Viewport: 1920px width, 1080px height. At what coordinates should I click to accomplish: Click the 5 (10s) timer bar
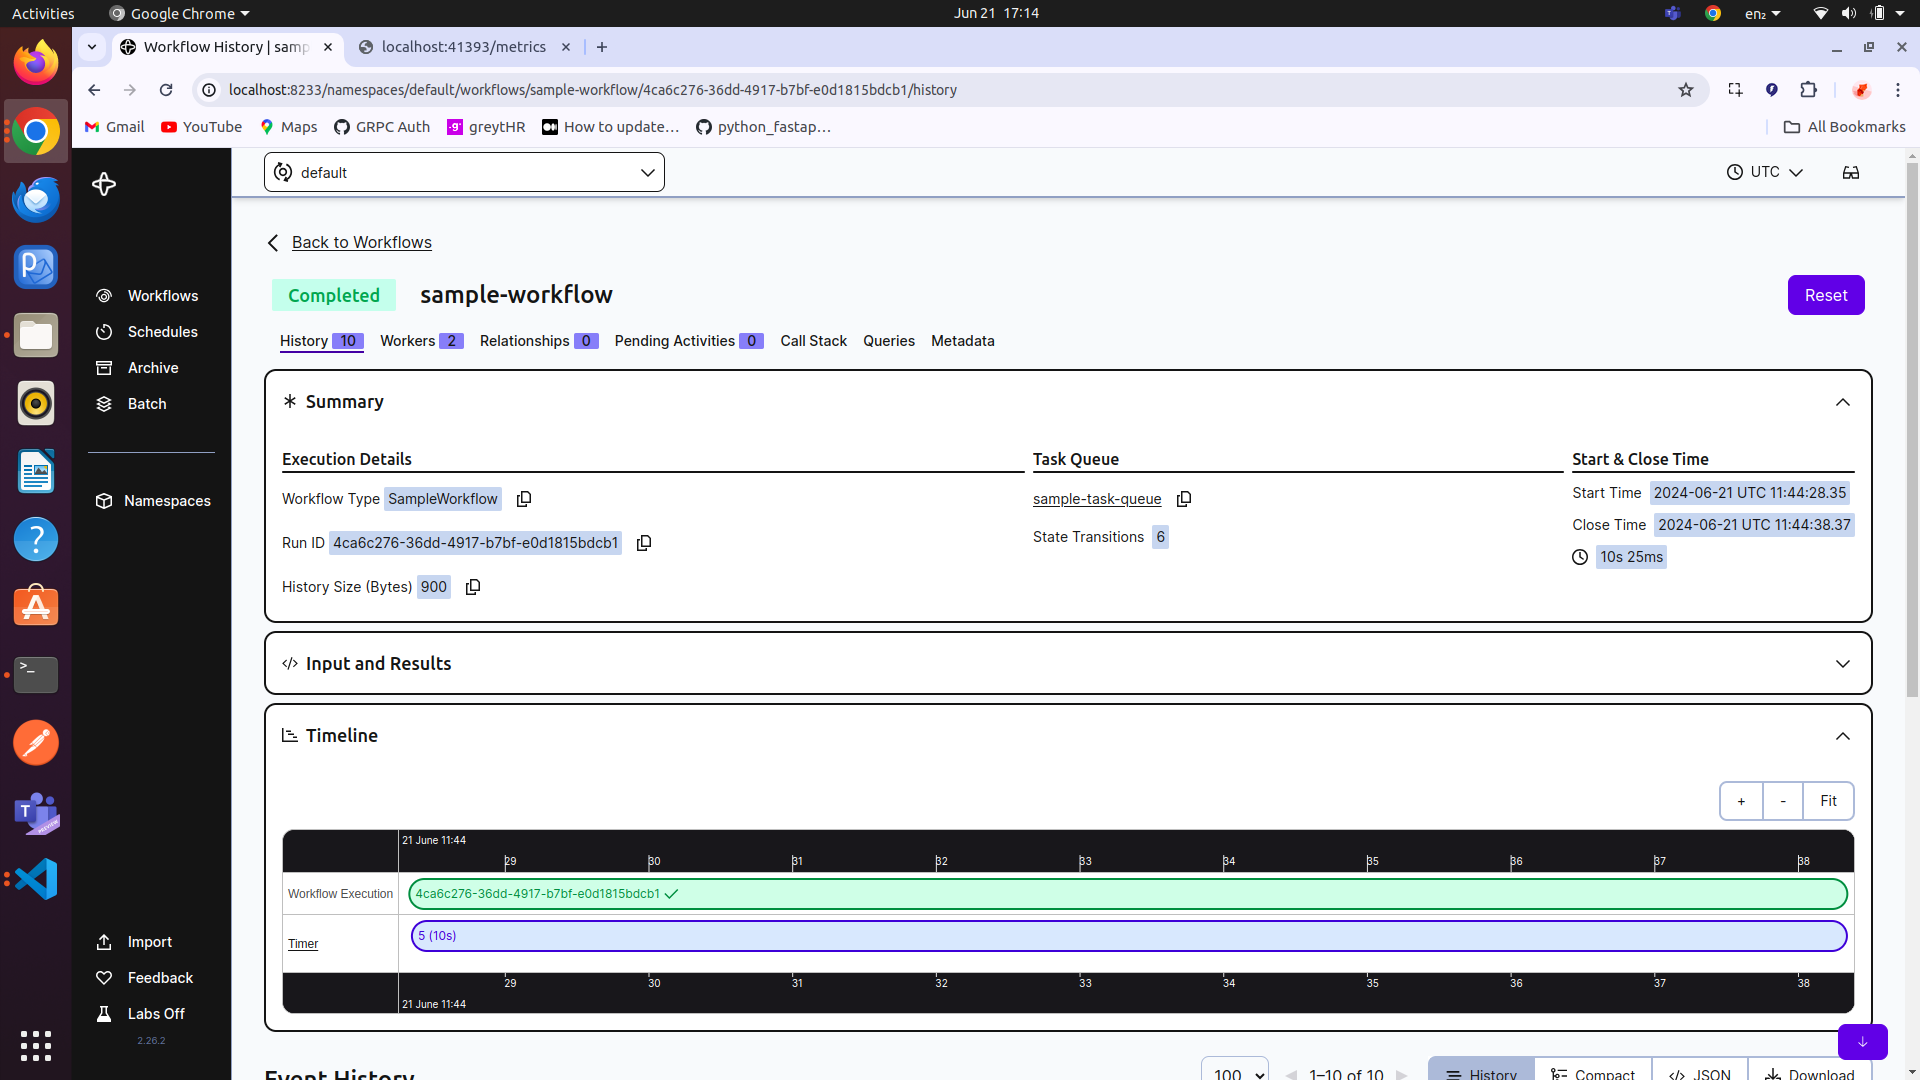[1129, 936]
